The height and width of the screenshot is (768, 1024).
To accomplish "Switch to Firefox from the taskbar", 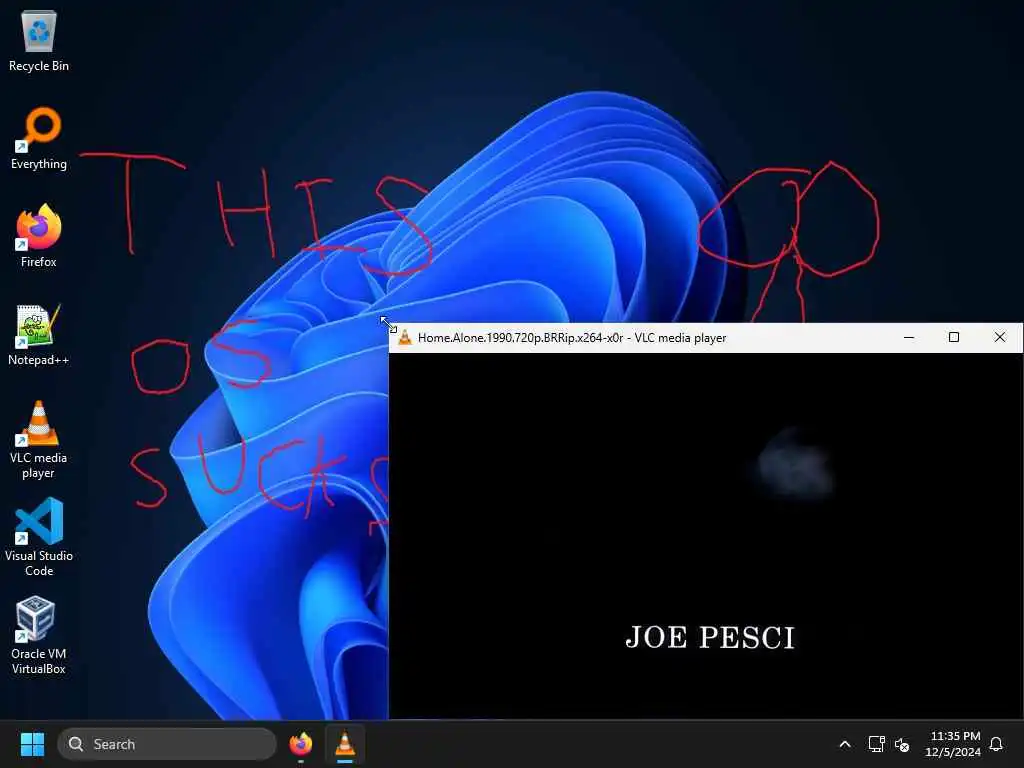I will (x=301, y=744).
